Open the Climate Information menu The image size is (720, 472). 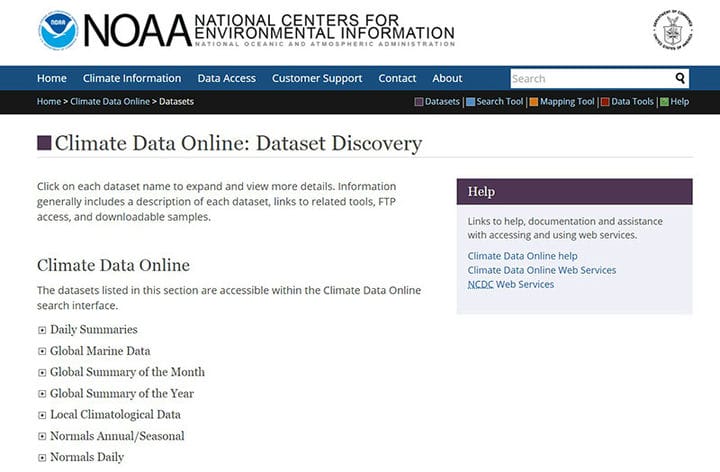(x=132, y=79)
